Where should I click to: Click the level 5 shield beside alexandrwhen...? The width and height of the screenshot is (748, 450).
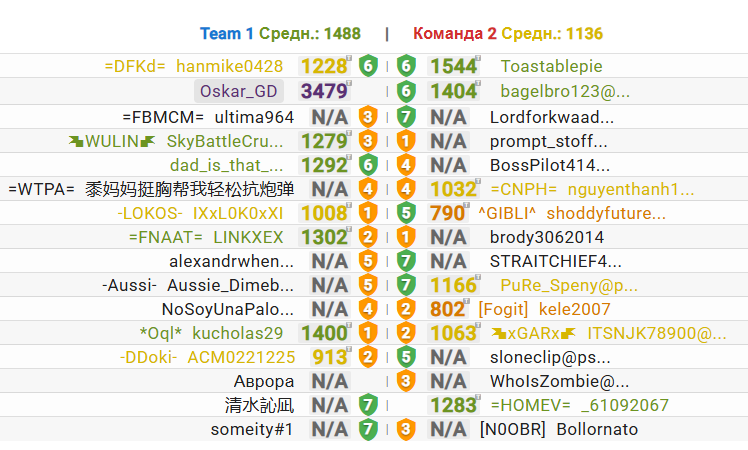368,261
